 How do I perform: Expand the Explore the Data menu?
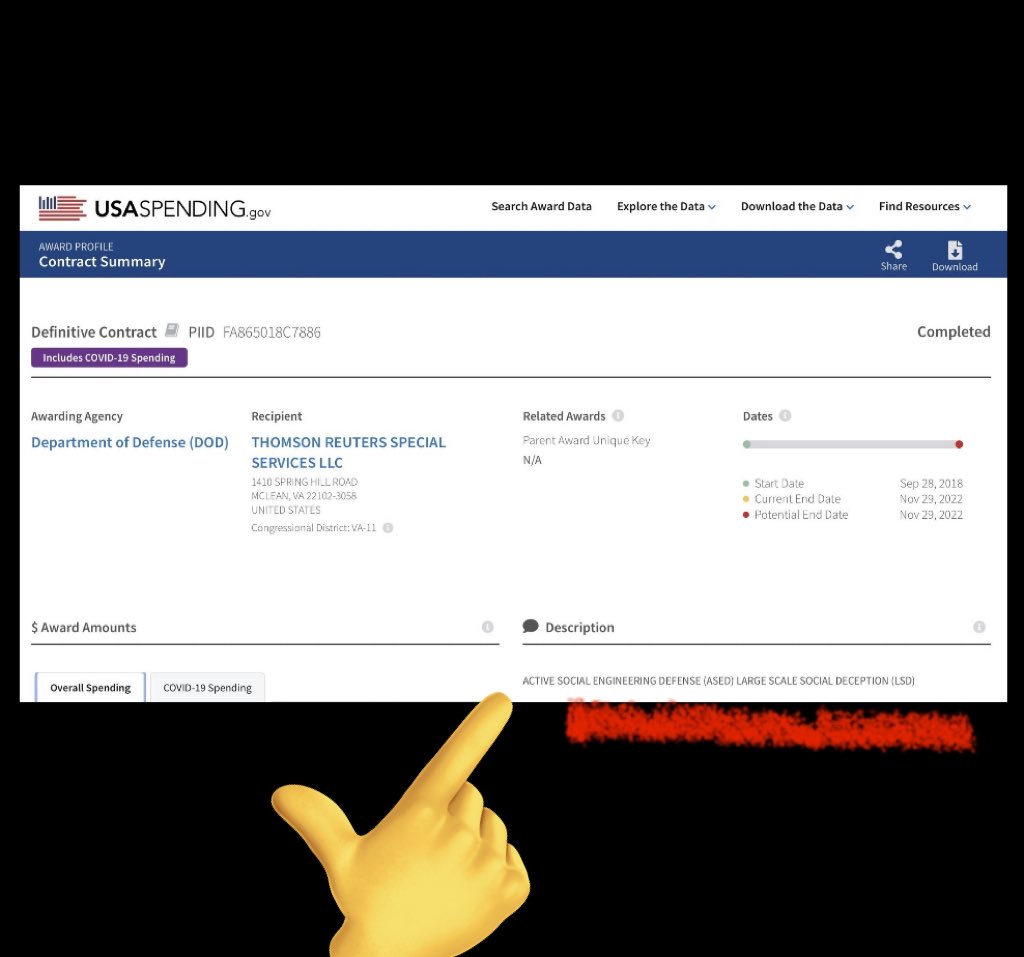[666, 206]
